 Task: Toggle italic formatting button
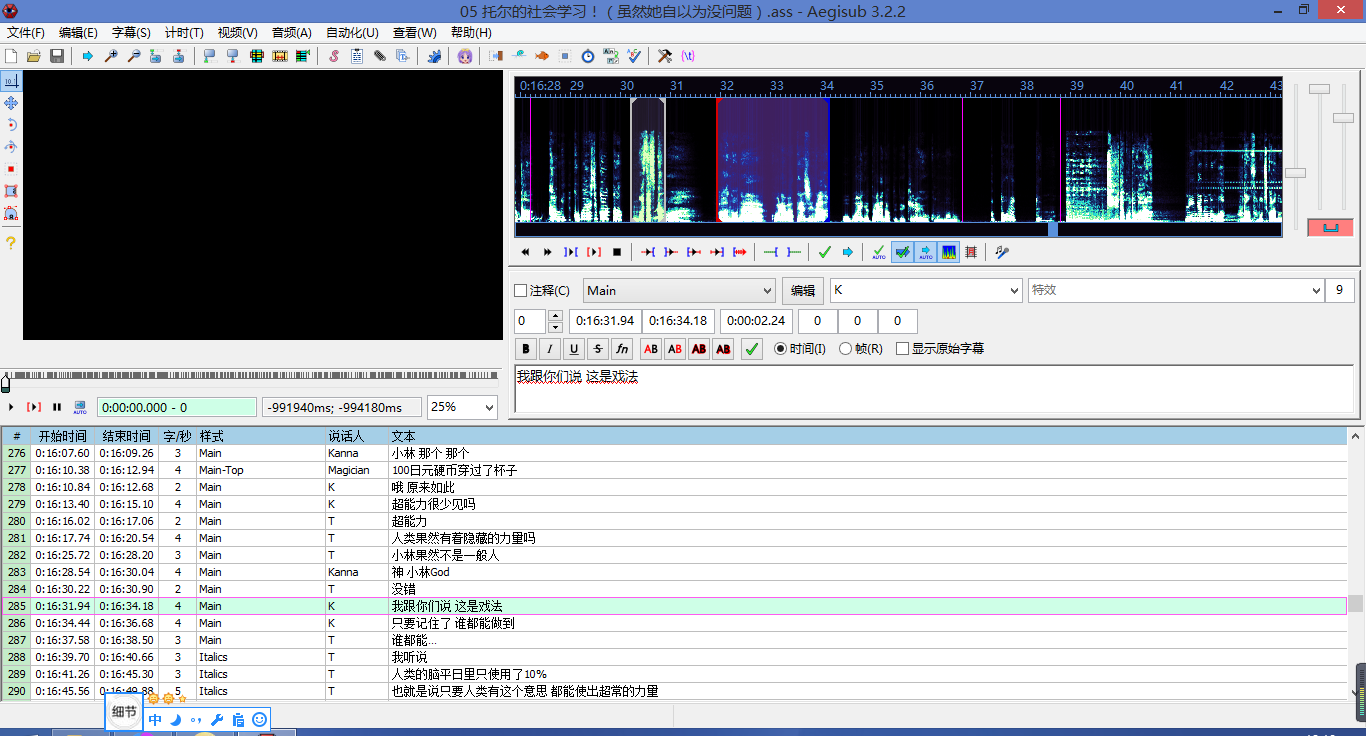550,349
